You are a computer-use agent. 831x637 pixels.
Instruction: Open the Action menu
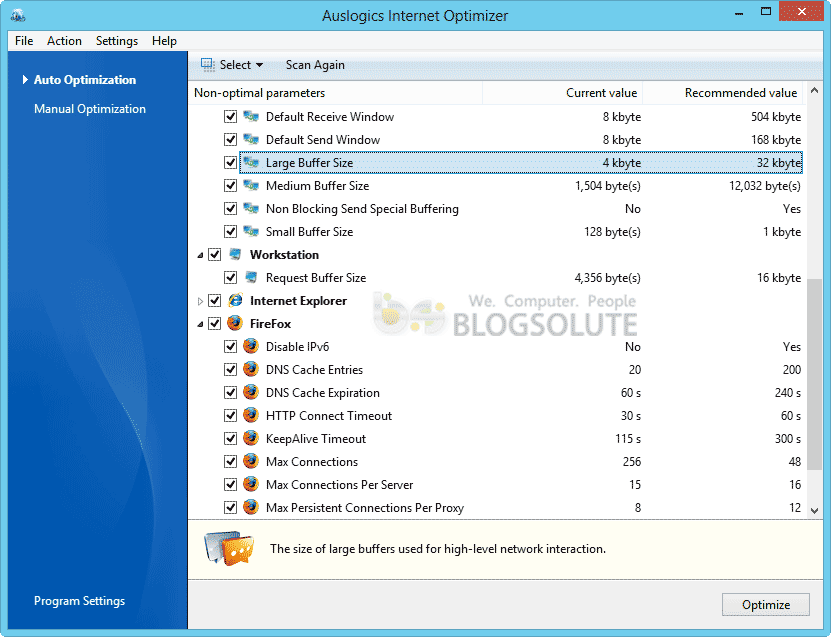(x=64, y=41)
